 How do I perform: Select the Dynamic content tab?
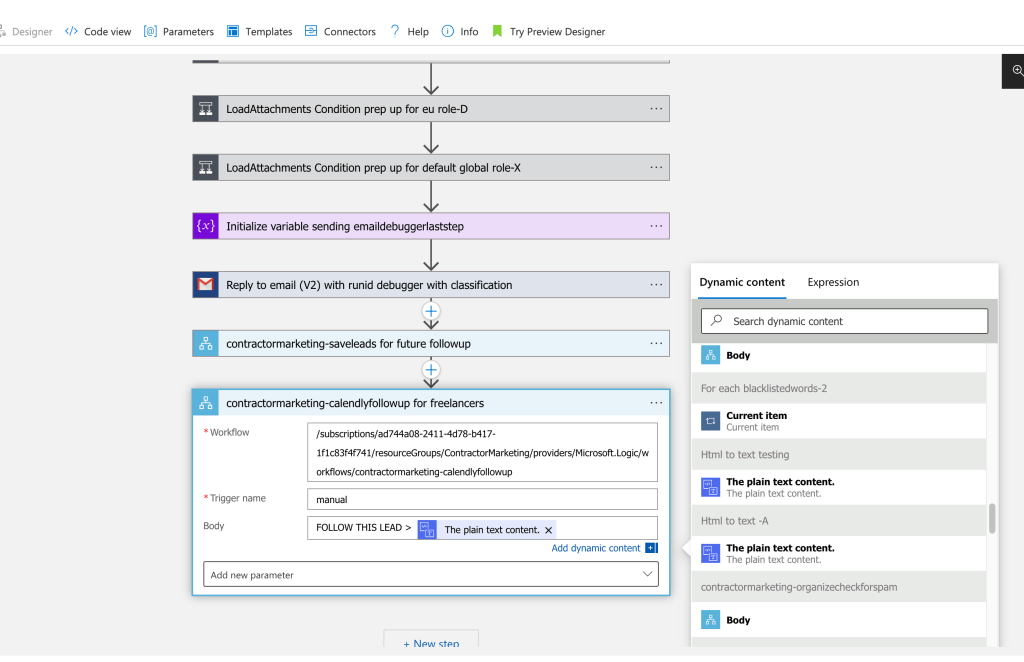coord(742,282)
